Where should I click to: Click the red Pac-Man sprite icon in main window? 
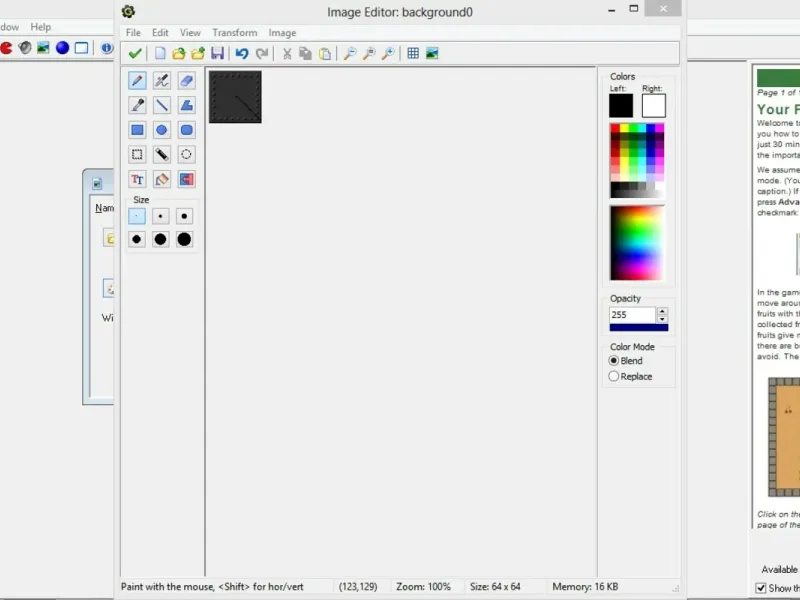(x=6, y=48)
